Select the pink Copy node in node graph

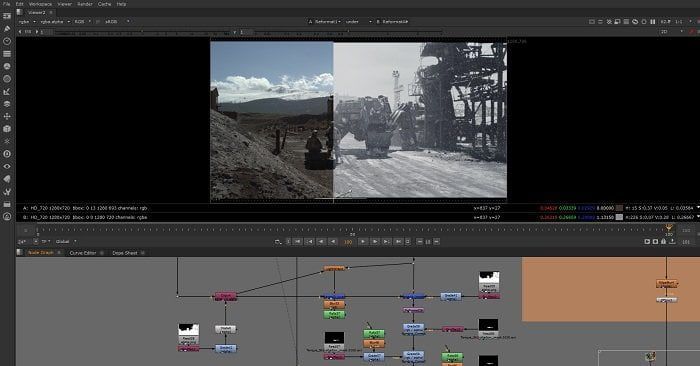(x=225, y=296)
